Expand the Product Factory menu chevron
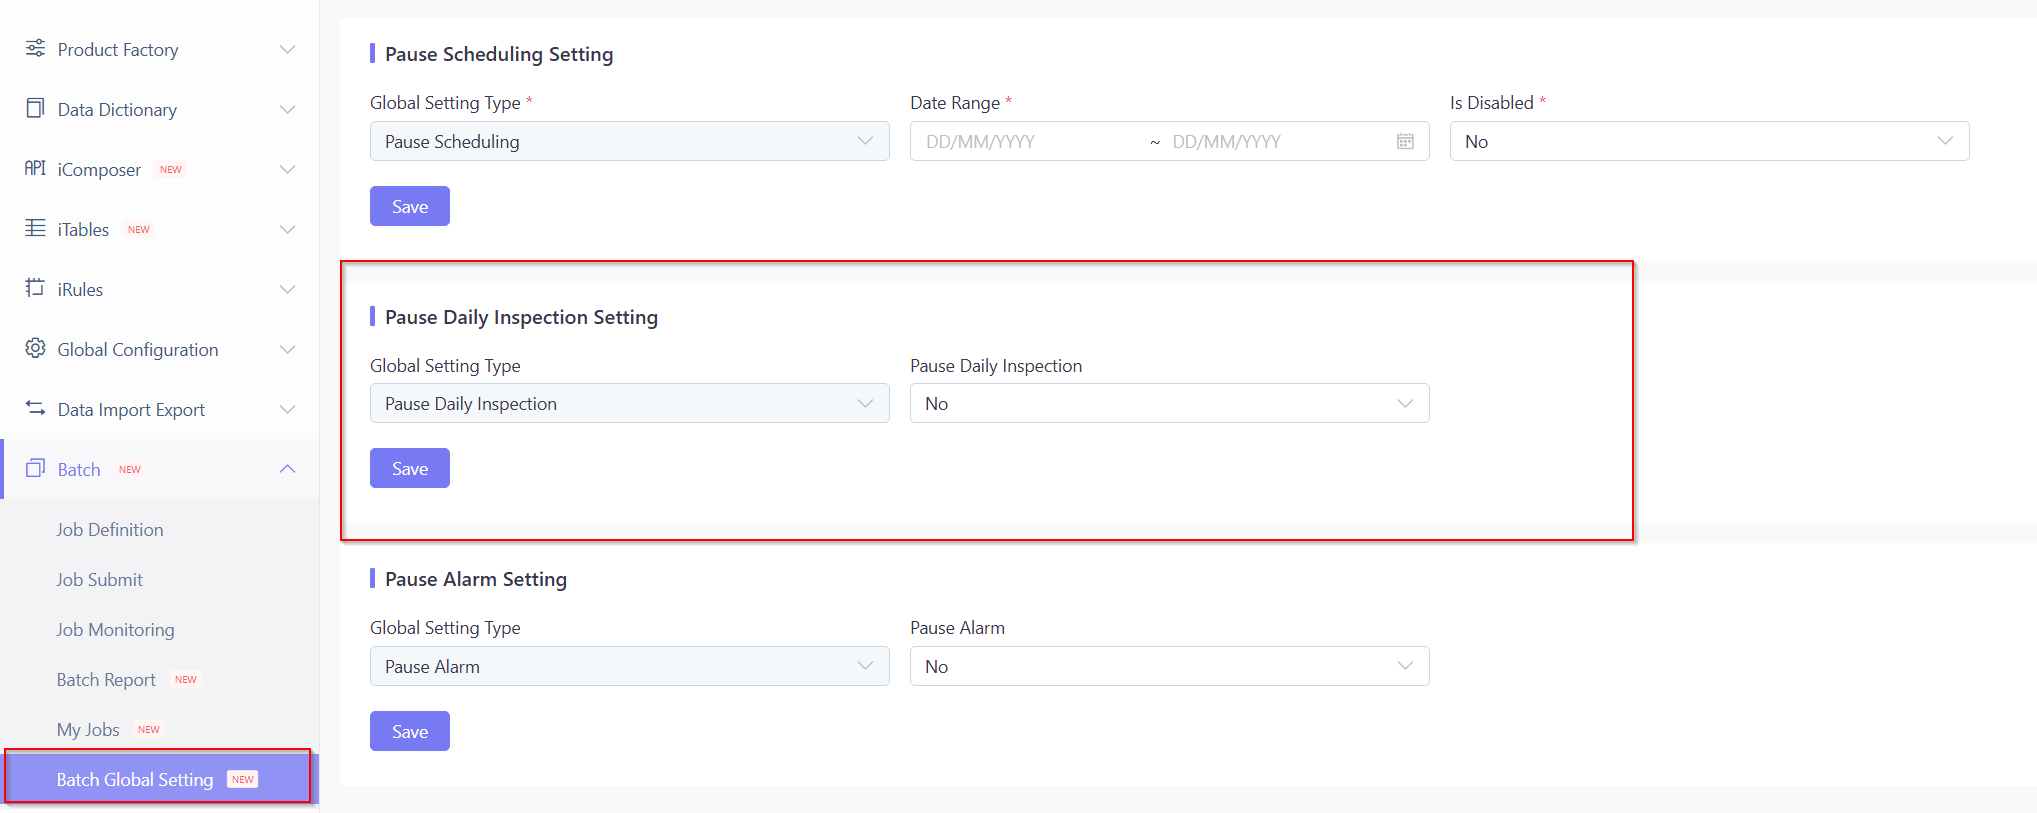 pyautogui.click(x=288, y=50)
